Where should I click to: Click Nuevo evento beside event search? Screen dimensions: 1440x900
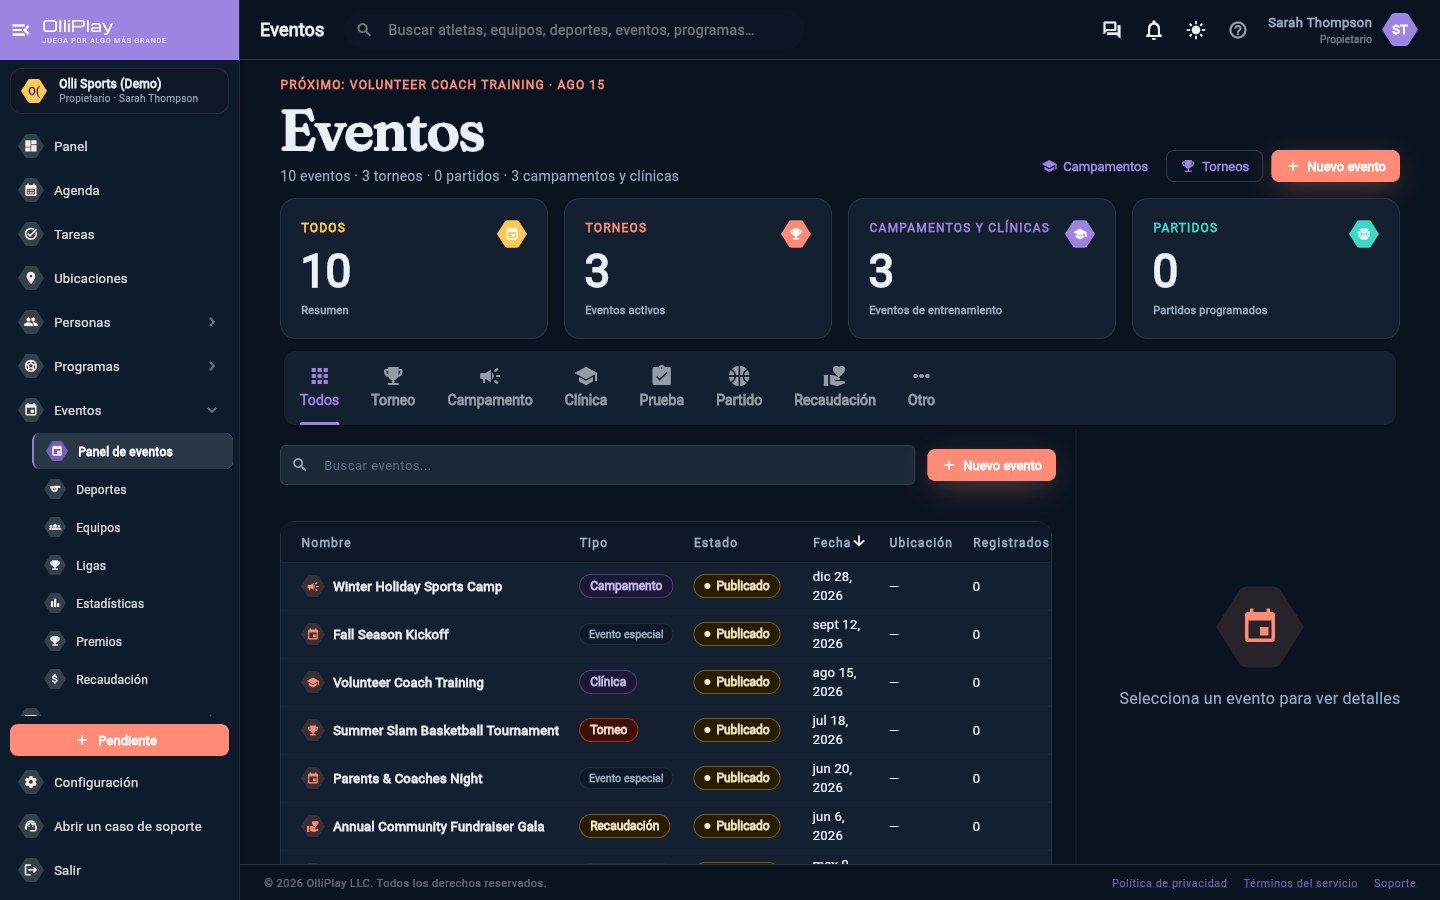point(991,465)
